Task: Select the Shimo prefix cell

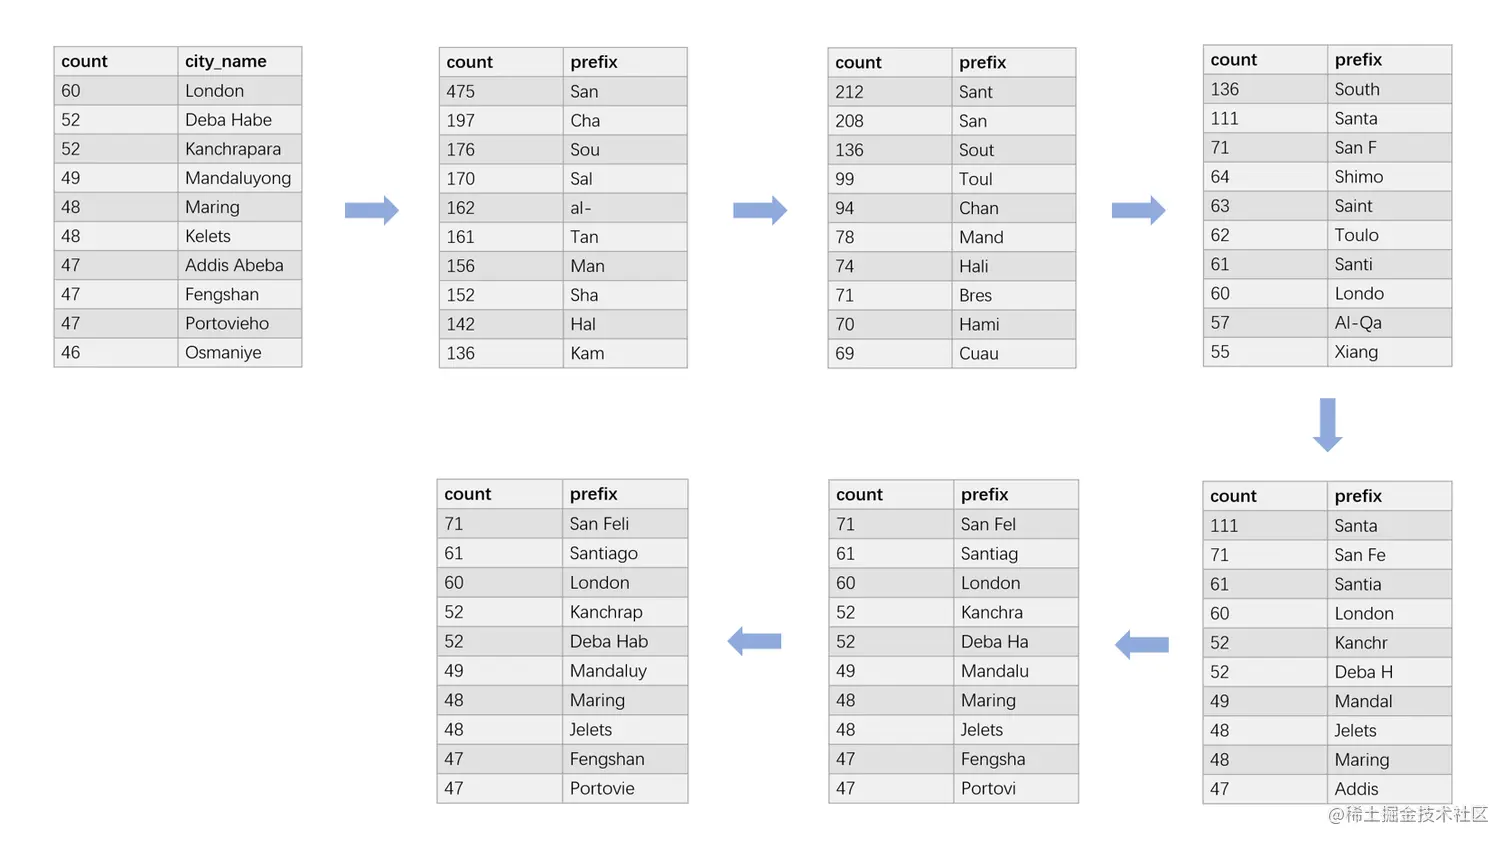Action: (1390, 176)
